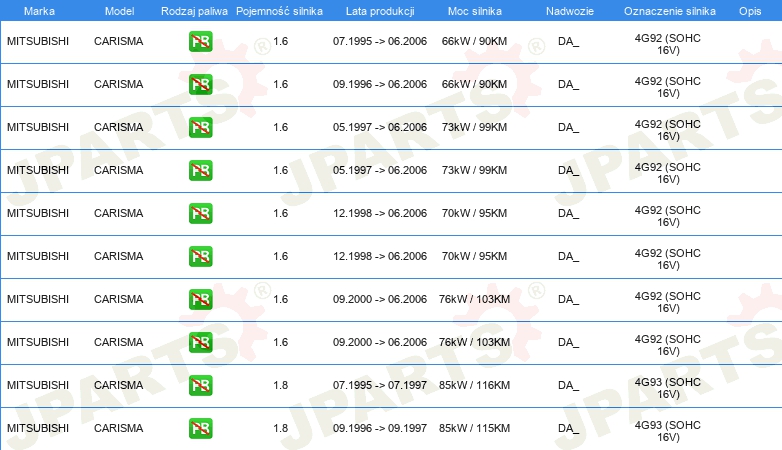Click the PB icon in the 85kW / 115KM row
The height and width of the screenshot is (450, 782).
[x=200, y=428]
